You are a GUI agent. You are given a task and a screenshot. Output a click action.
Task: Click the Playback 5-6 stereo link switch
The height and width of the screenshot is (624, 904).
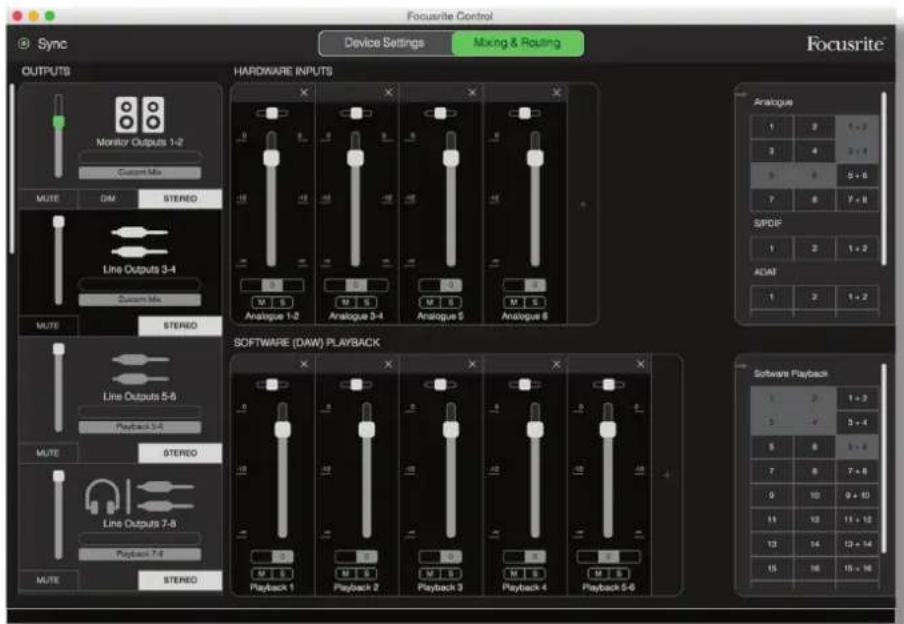click(608, 557)
